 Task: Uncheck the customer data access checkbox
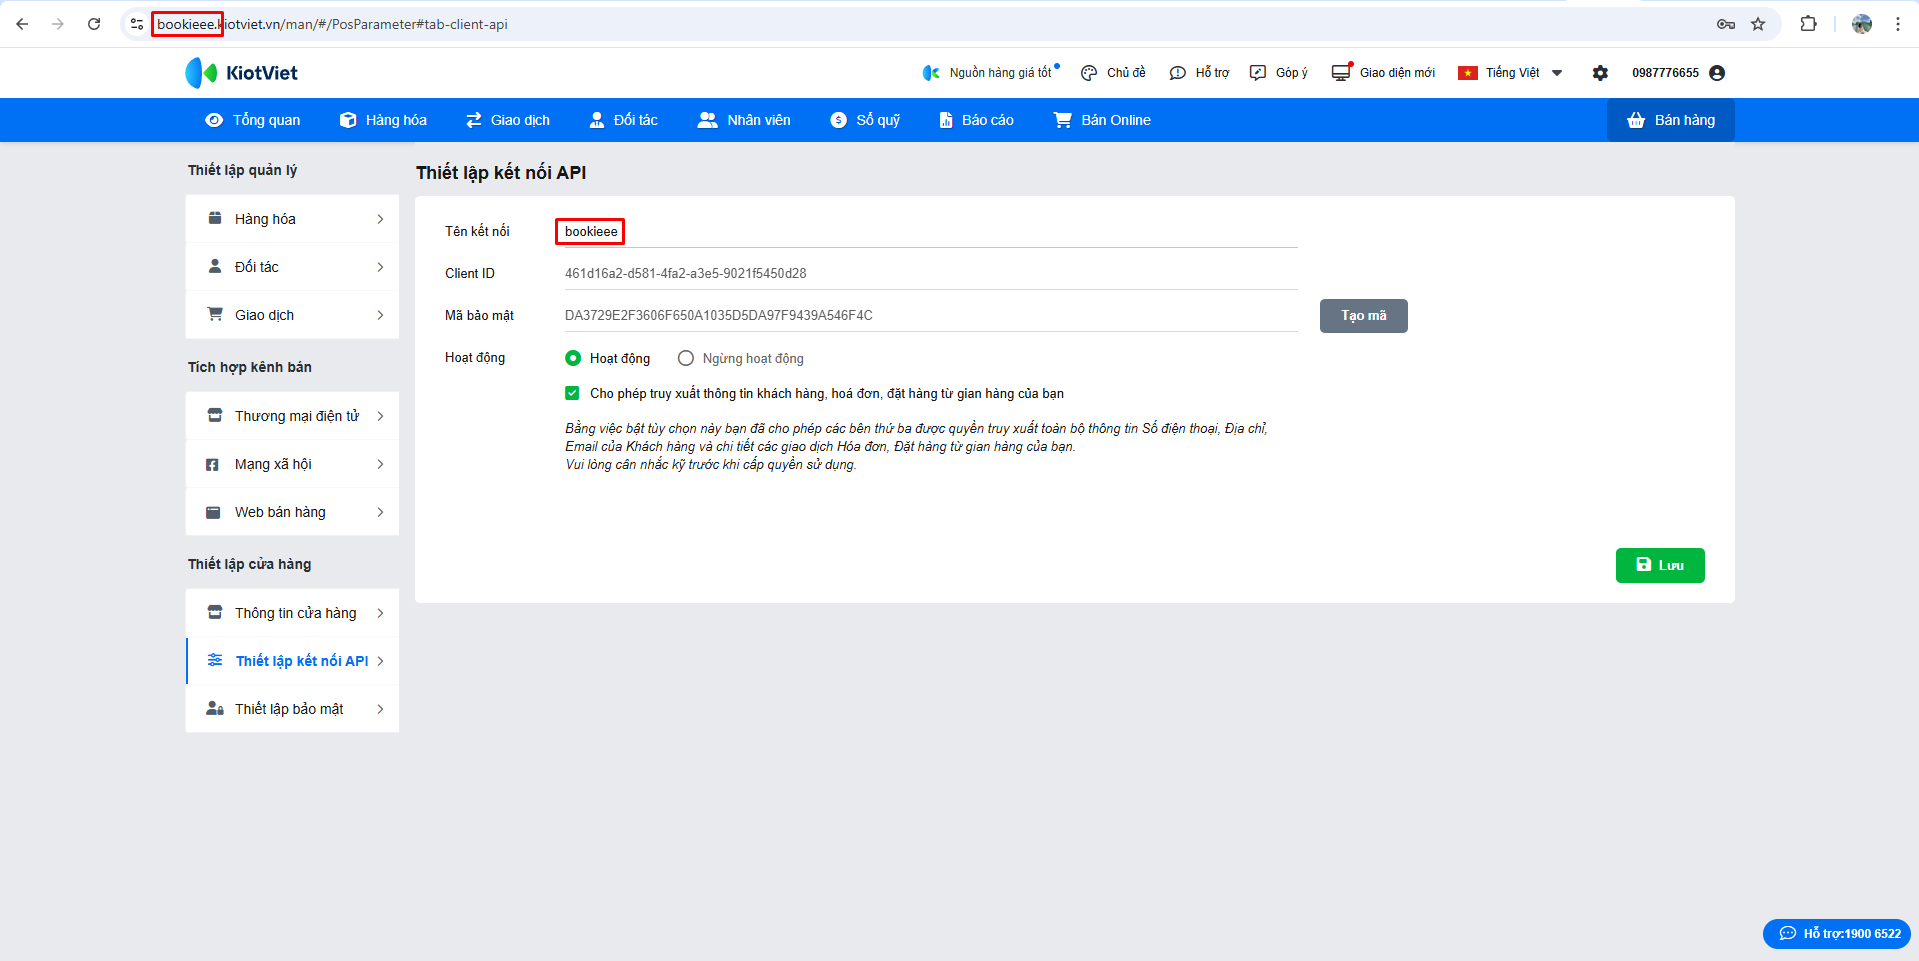pos(572,393)
